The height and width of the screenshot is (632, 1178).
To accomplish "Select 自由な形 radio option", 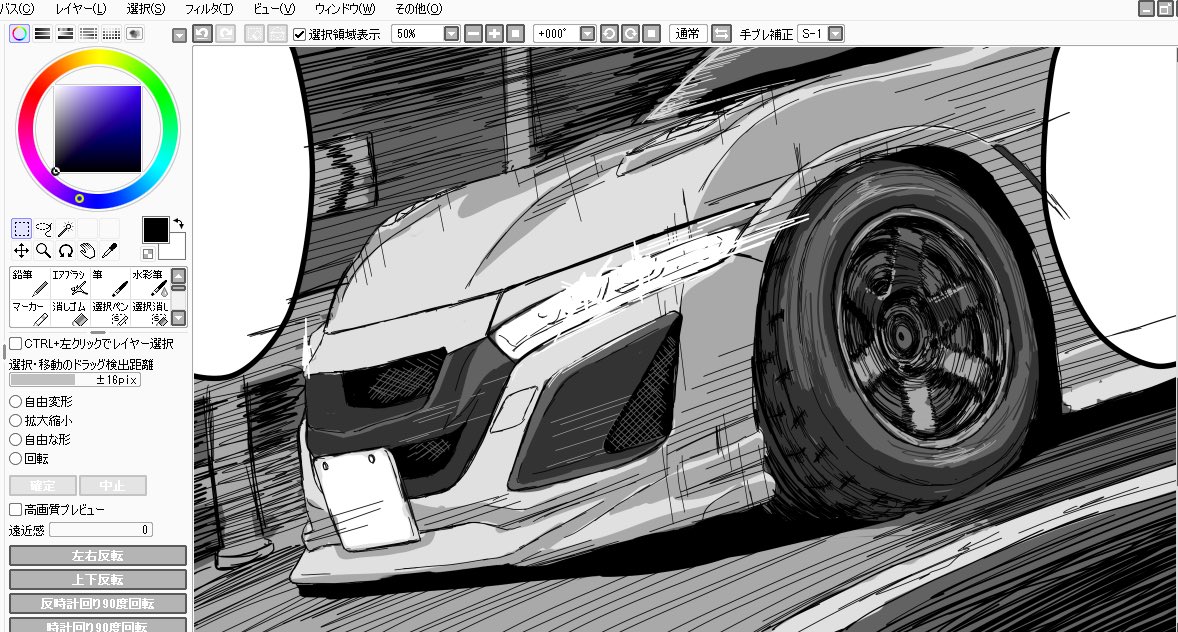I will point(15,440).
